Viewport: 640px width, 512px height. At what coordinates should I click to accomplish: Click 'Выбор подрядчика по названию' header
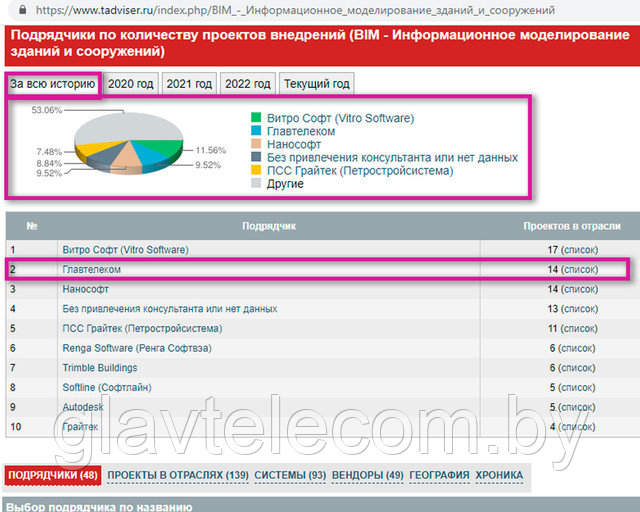99,507
